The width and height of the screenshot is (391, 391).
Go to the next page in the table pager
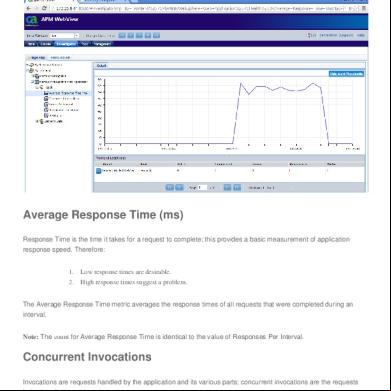pos(227,188)
